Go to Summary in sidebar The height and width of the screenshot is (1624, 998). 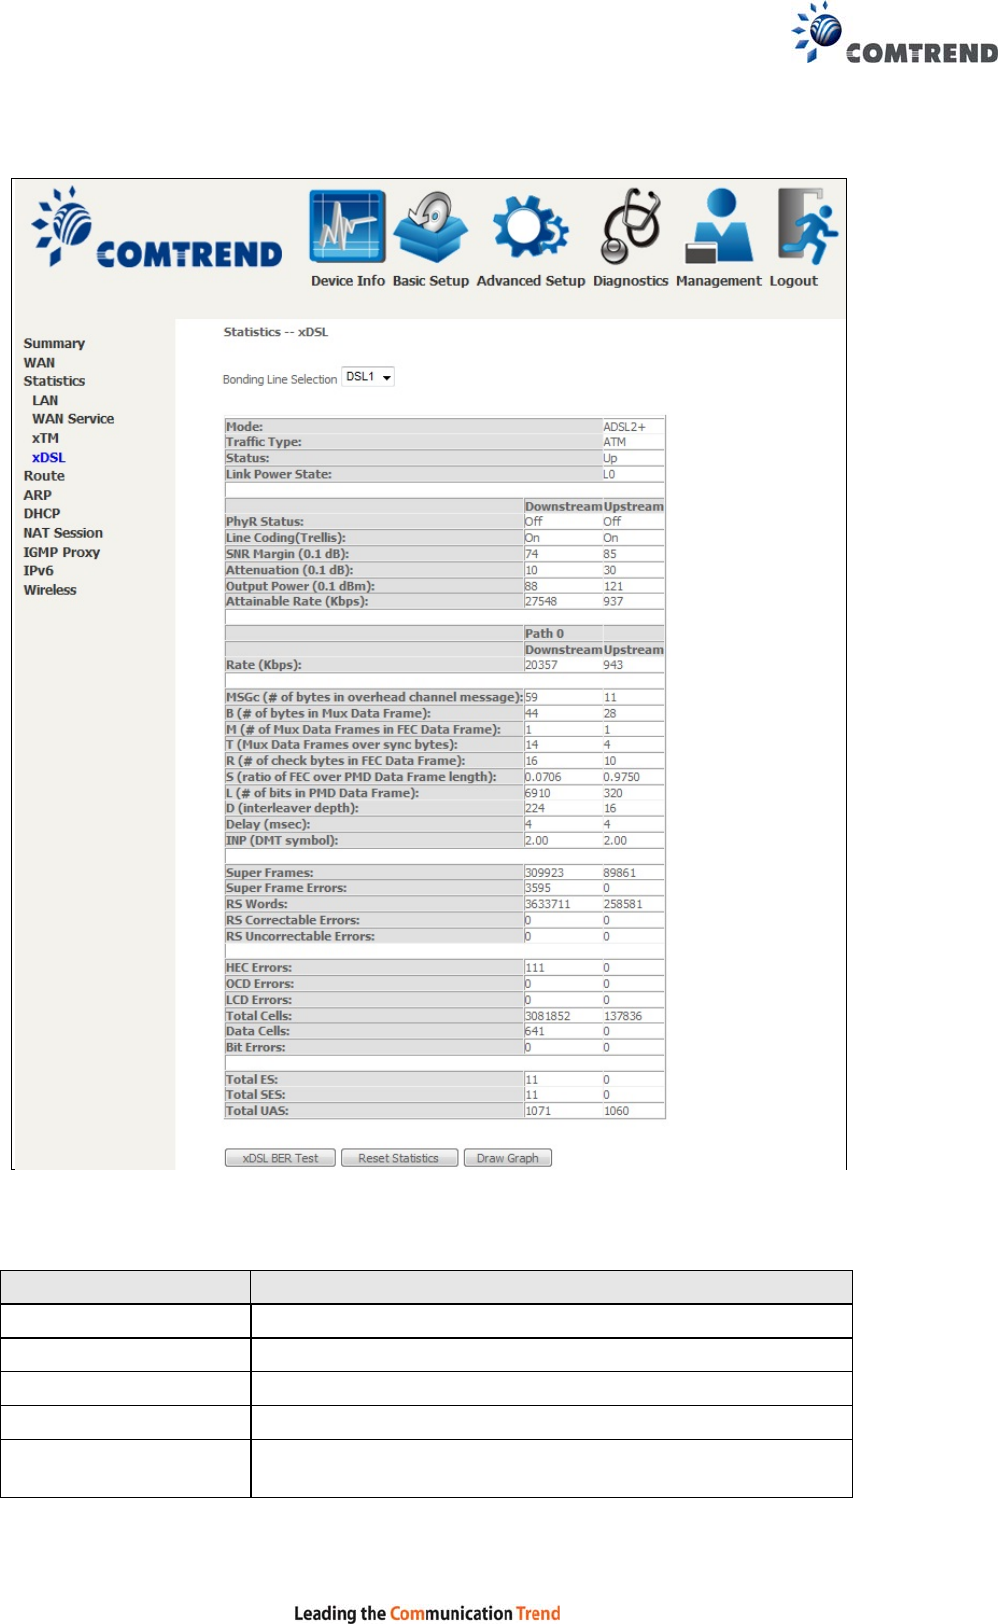tap(54, 343)
